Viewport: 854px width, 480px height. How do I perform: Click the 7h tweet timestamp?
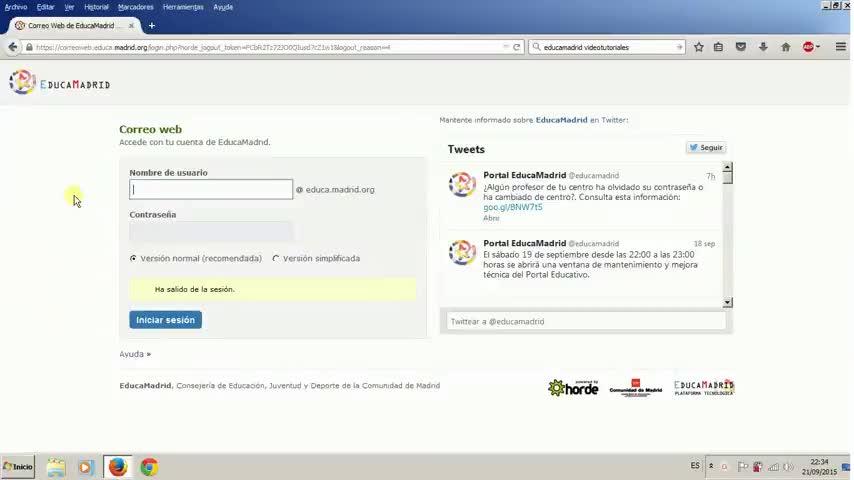click(711, 176)
